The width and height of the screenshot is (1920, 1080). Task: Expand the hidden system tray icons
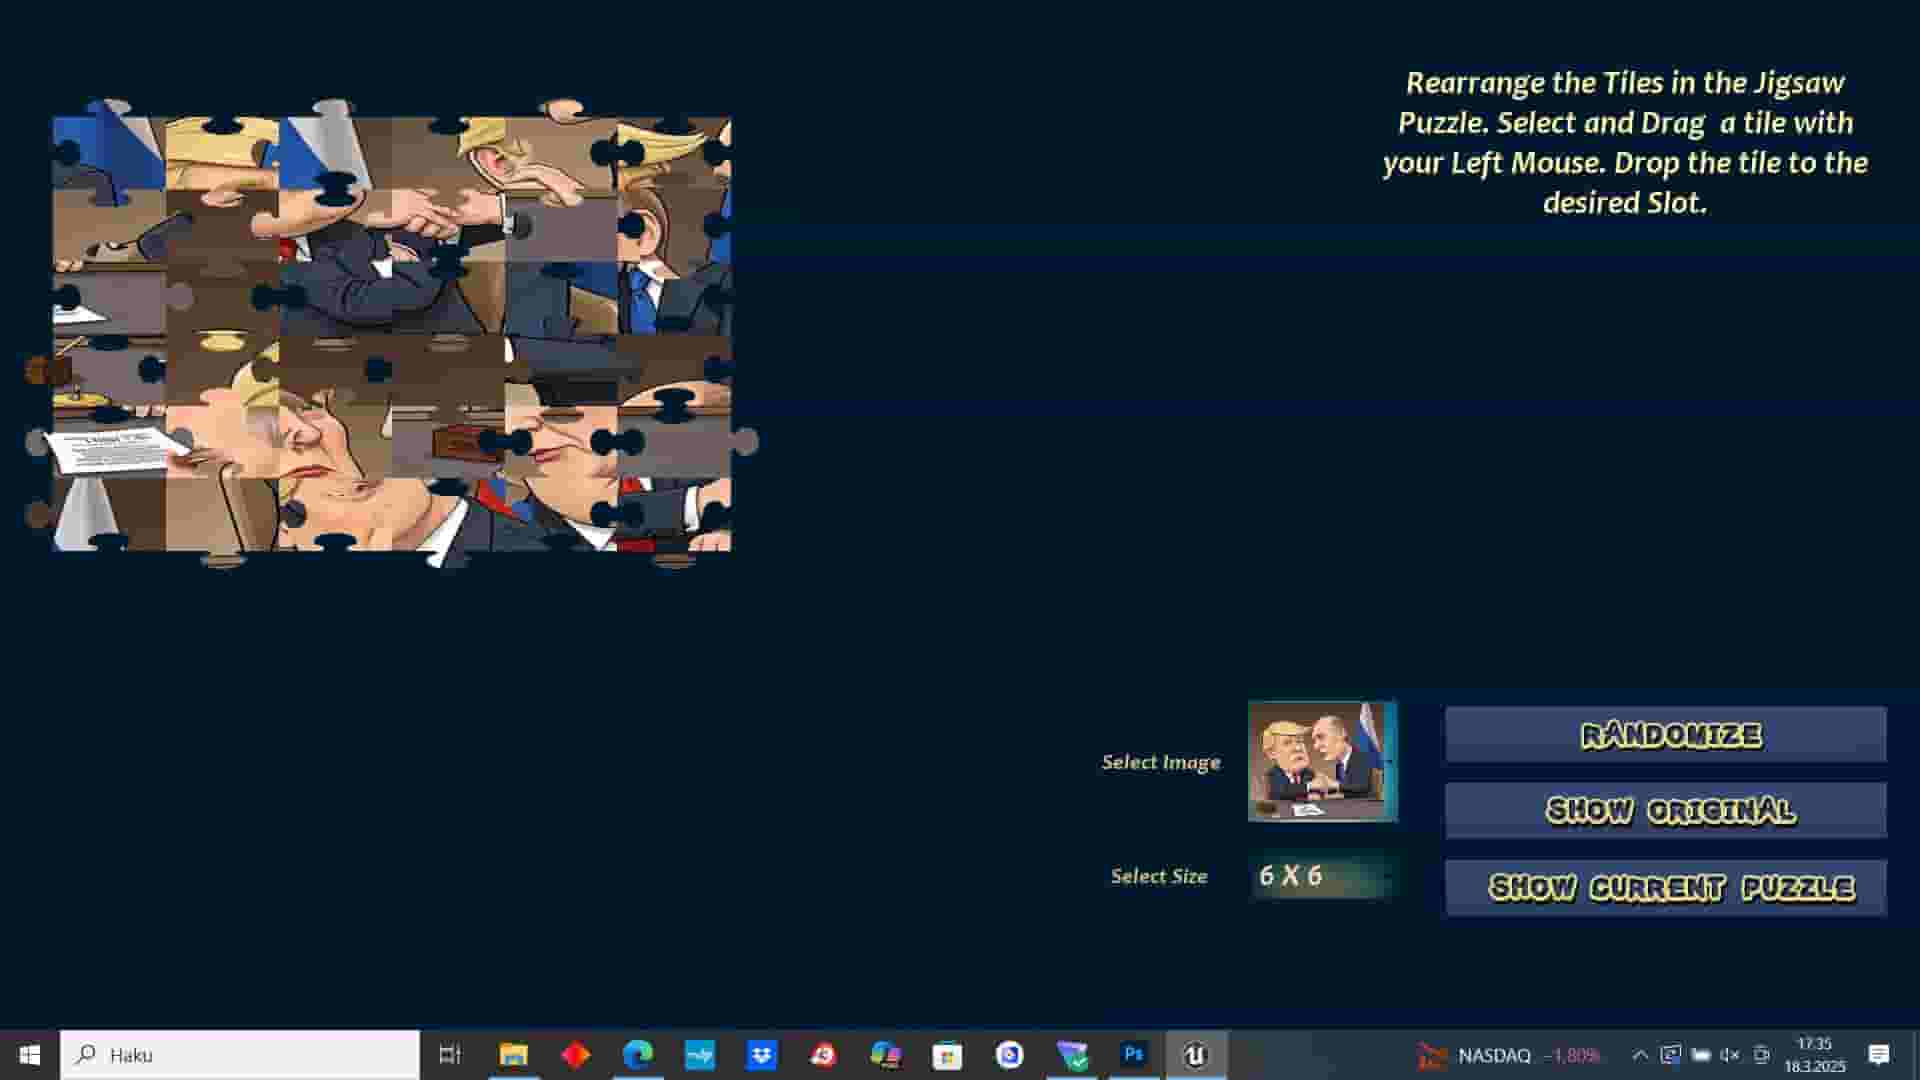(x=1641, y=1055)
